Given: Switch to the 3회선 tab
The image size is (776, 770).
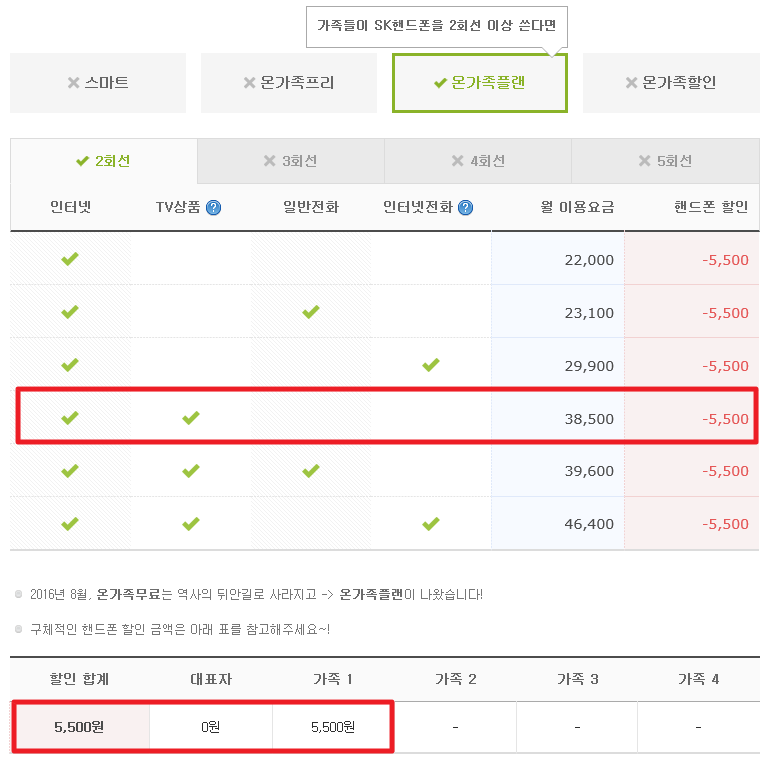Looking at the screenshot, I should point(290,161).
